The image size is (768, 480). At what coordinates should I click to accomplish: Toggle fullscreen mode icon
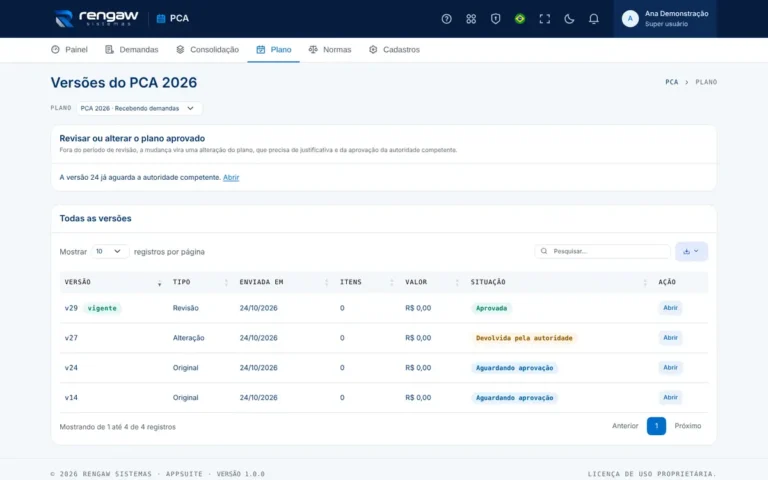pyautogui.click(x=545, y=19)
